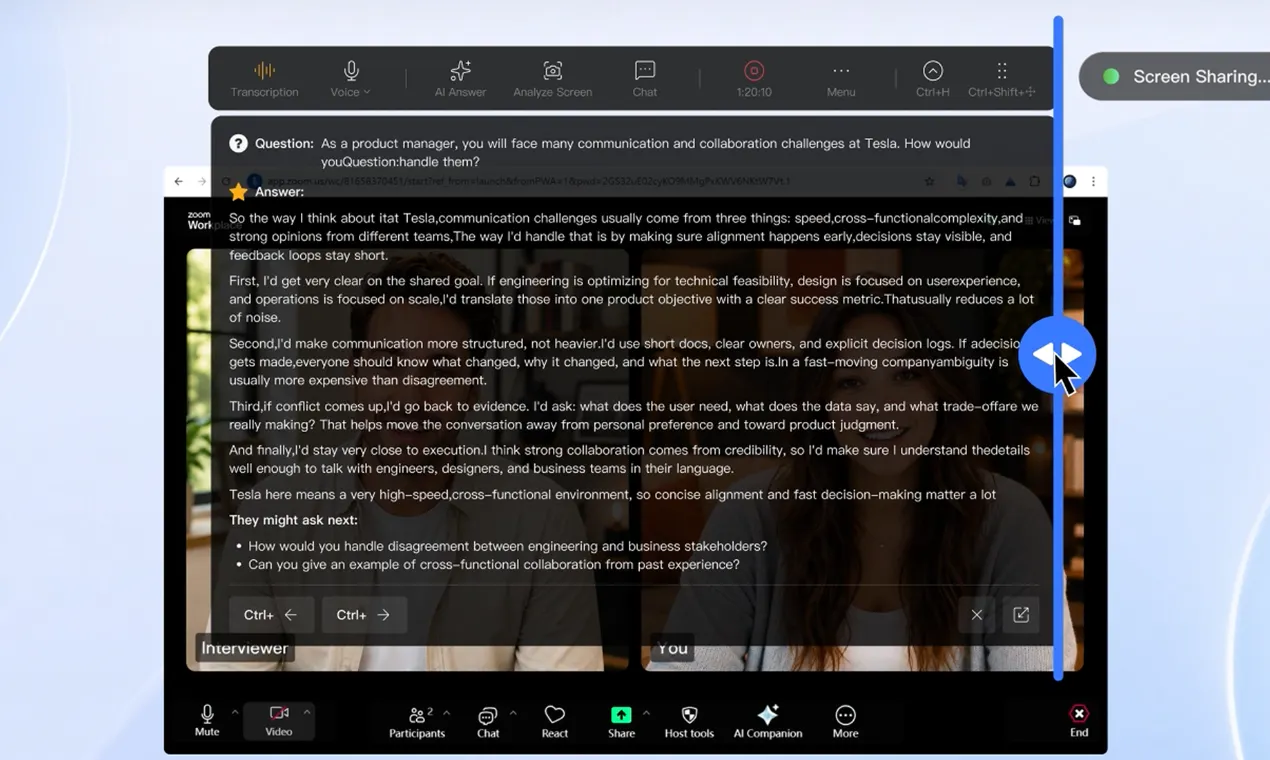Image resolution: width=1270 pixels, height=760 pixels.
Task: Go to previous answer with Ctrl+ left button
Action: (x=271, y=615)
